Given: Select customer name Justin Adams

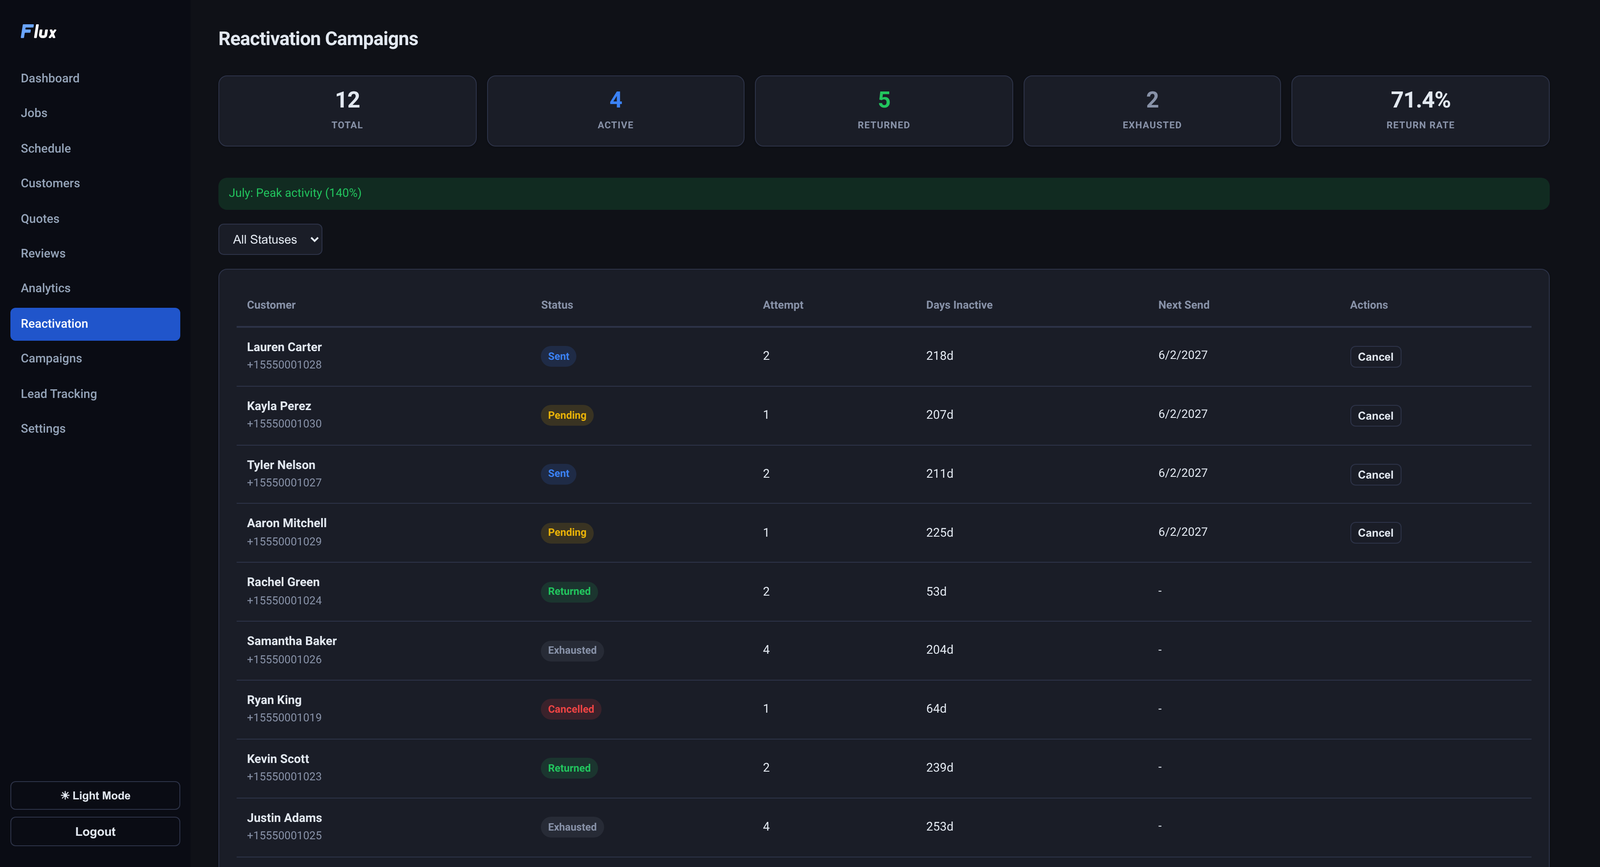Looking at the screenshot, I should [284, 818].
